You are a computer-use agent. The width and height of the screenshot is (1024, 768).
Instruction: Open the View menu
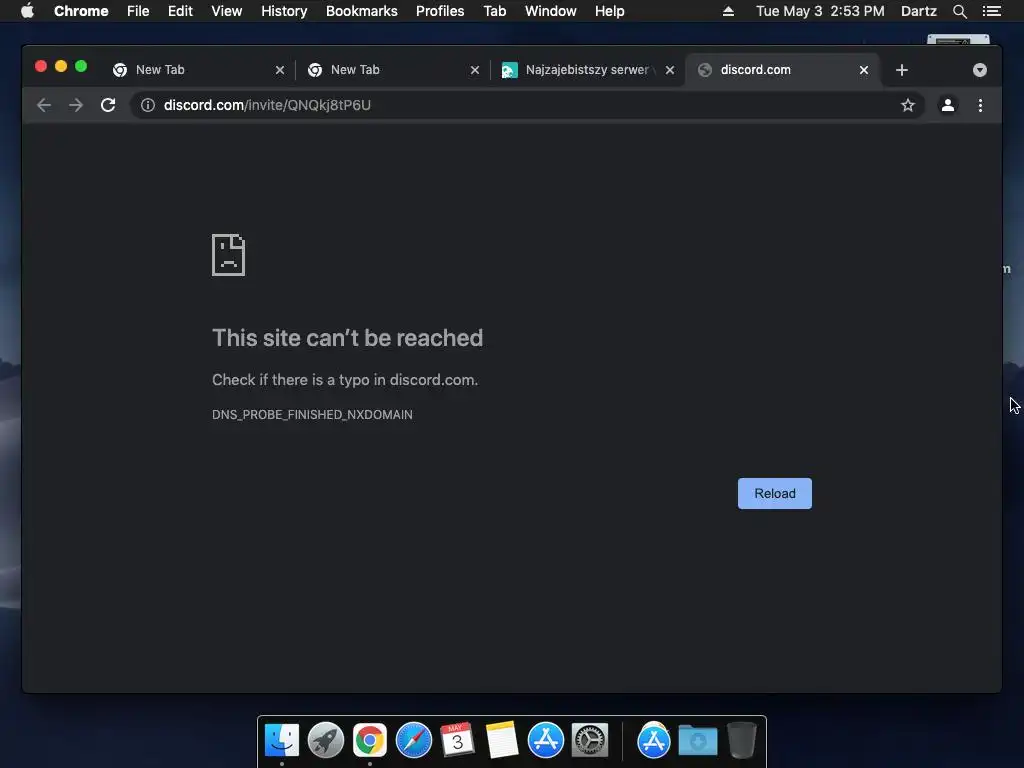227,11
